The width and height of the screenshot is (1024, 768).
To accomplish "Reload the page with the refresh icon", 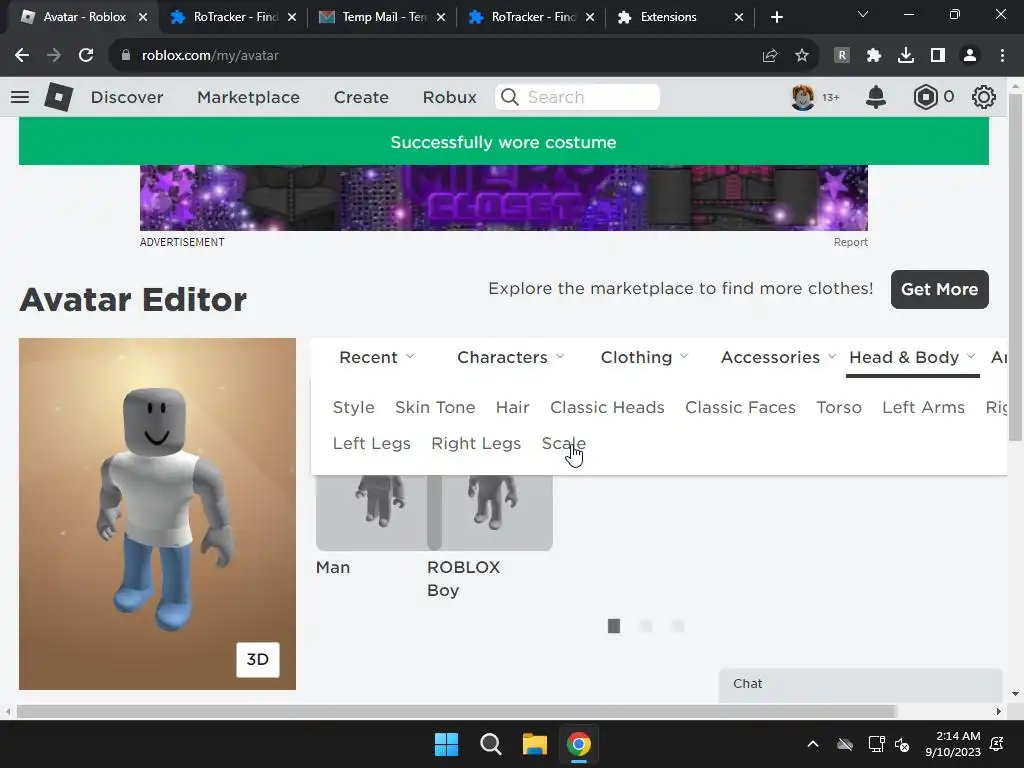I will (86, 56).
